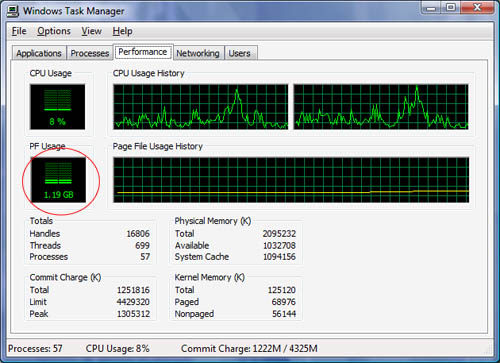Click the 'Kernel Memory (K)' group label
This screenshot has height=363, width=500.
click(x=209, y=277)
